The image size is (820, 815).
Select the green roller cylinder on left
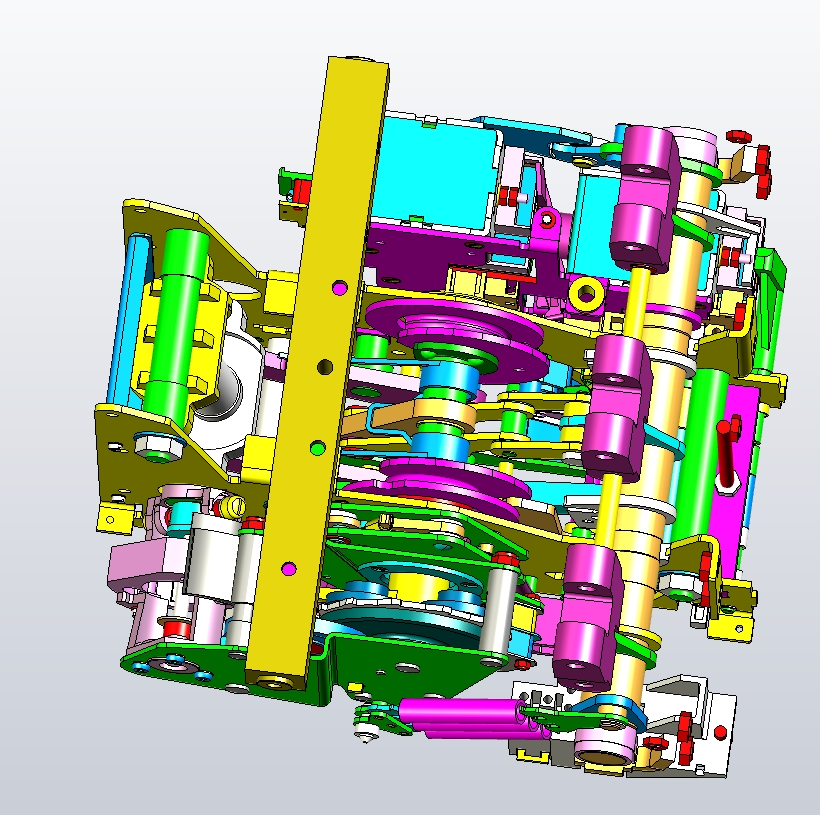pyautogui.click(x=177, y=328)
